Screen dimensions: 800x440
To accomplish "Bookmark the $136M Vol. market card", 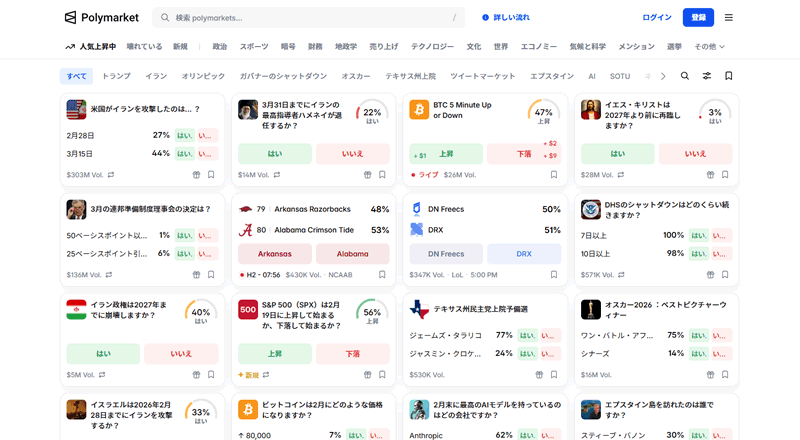I will point(211,275).
